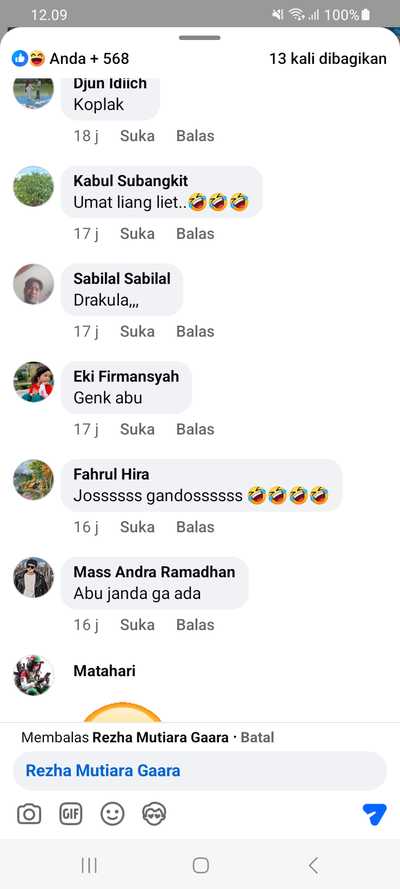Open the GIF picker
Screen dimensions: 400x889
pos(71,815)
